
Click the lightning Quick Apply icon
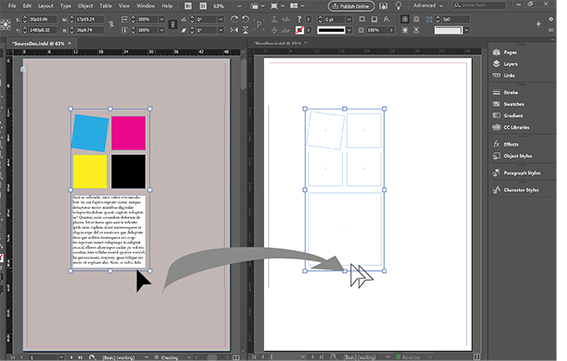pos(538,24)
